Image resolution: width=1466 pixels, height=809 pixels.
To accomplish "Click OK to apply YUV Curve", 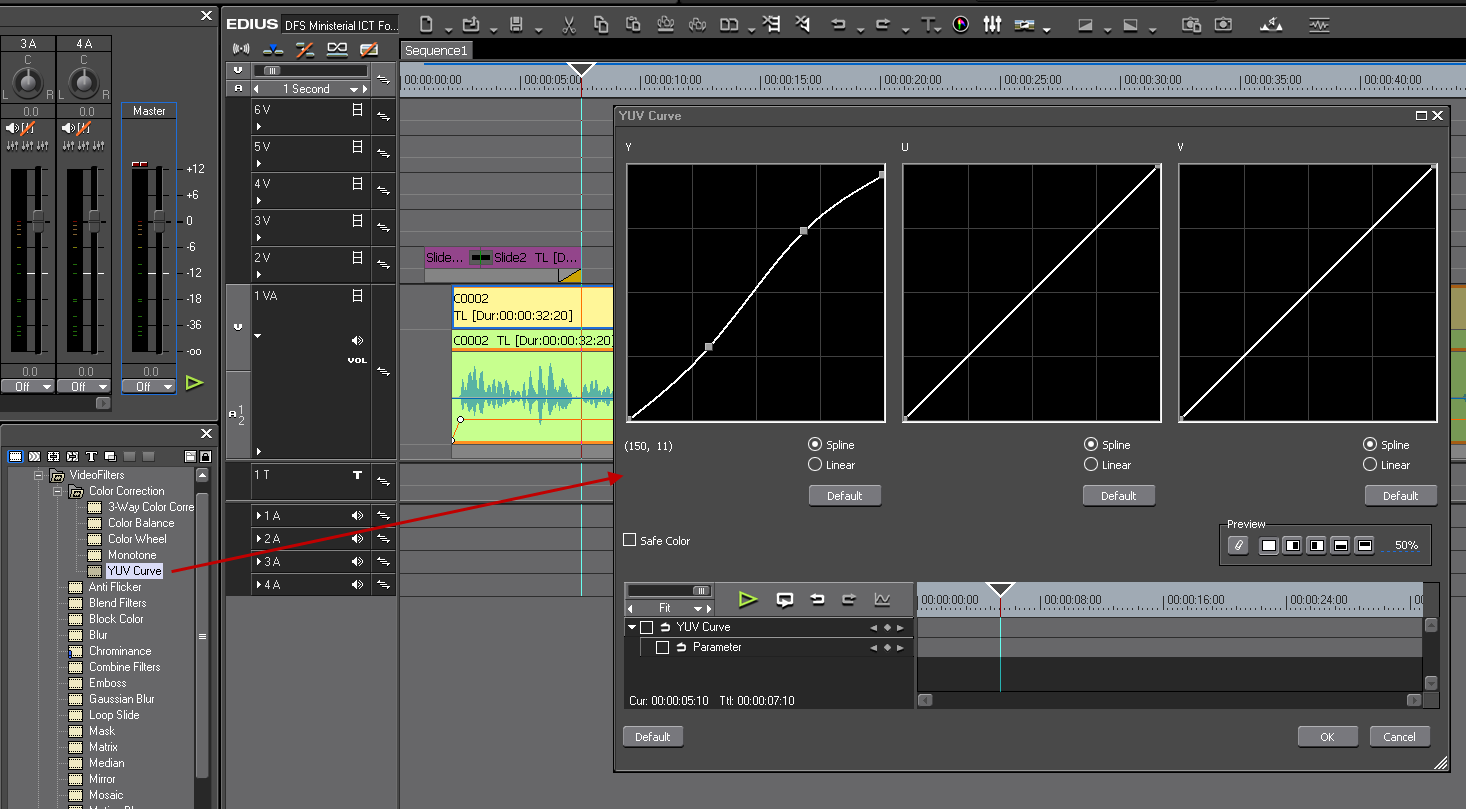I will tap(1327, 737).
